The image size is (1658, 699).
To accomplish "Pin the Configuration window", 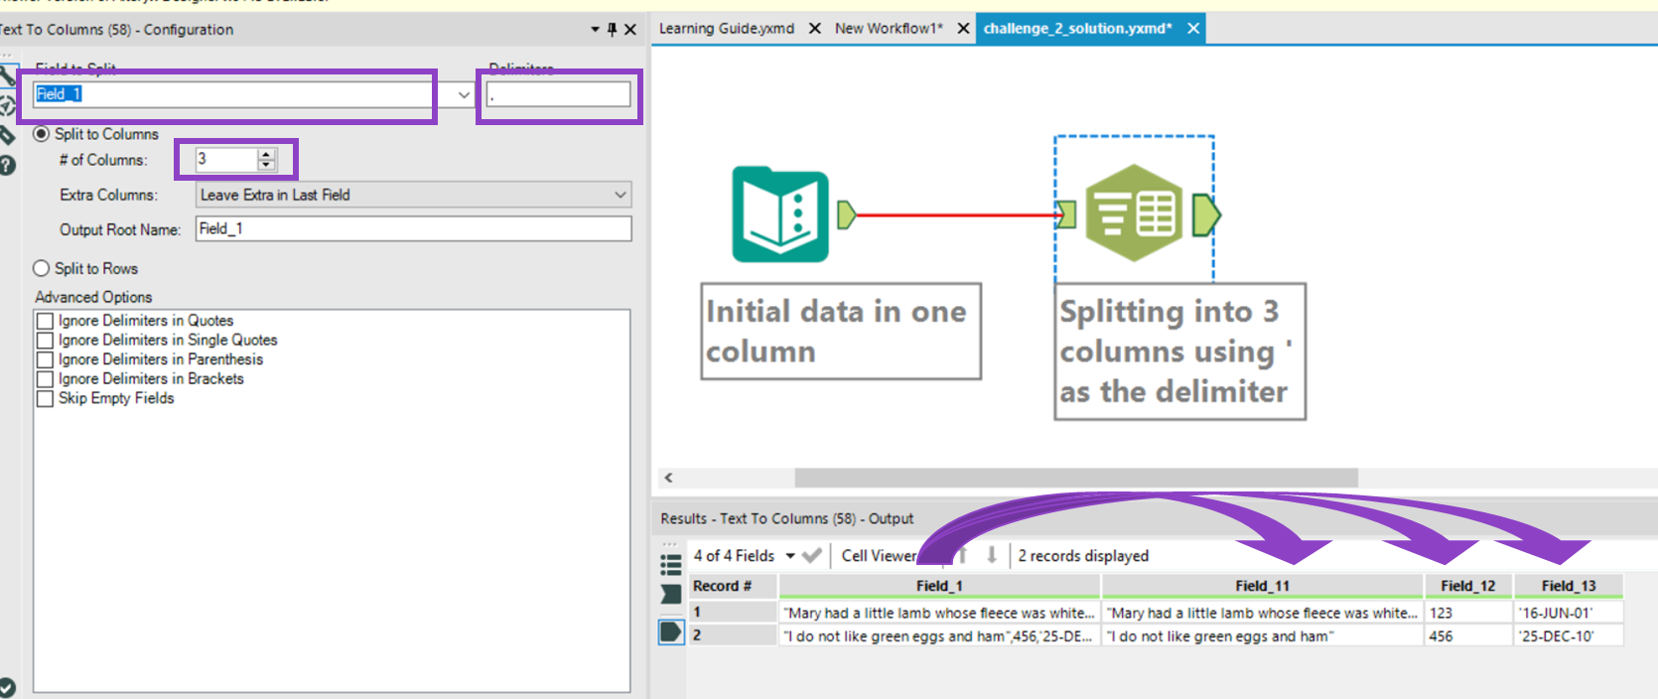I will click(612, 30).
